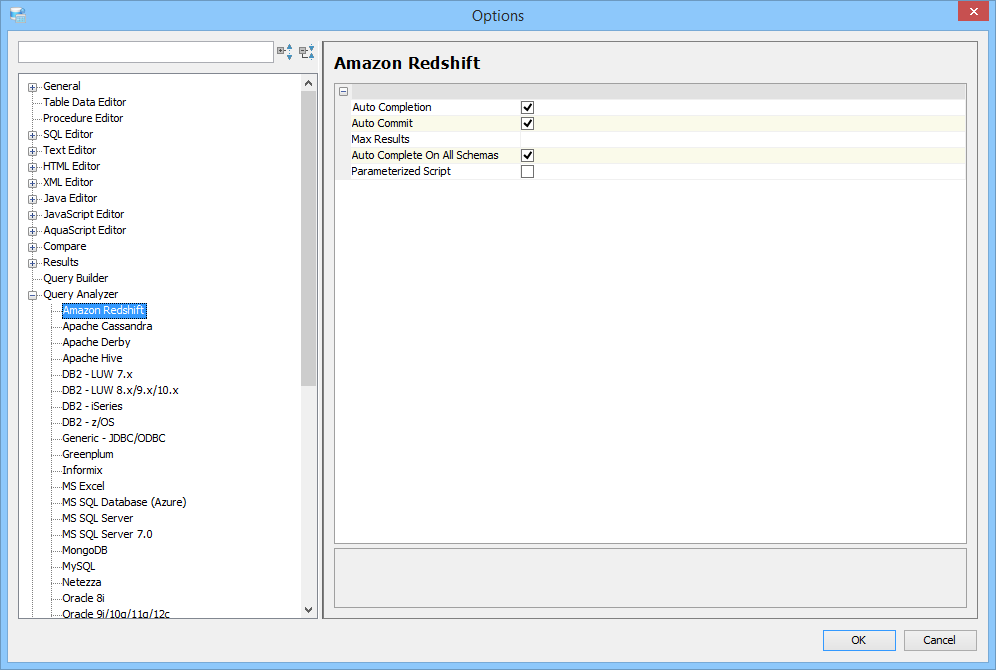This screenshot has width=996, height=670.
Task: Toggle the Auto Completion checkbox
Action: [527, 107]
